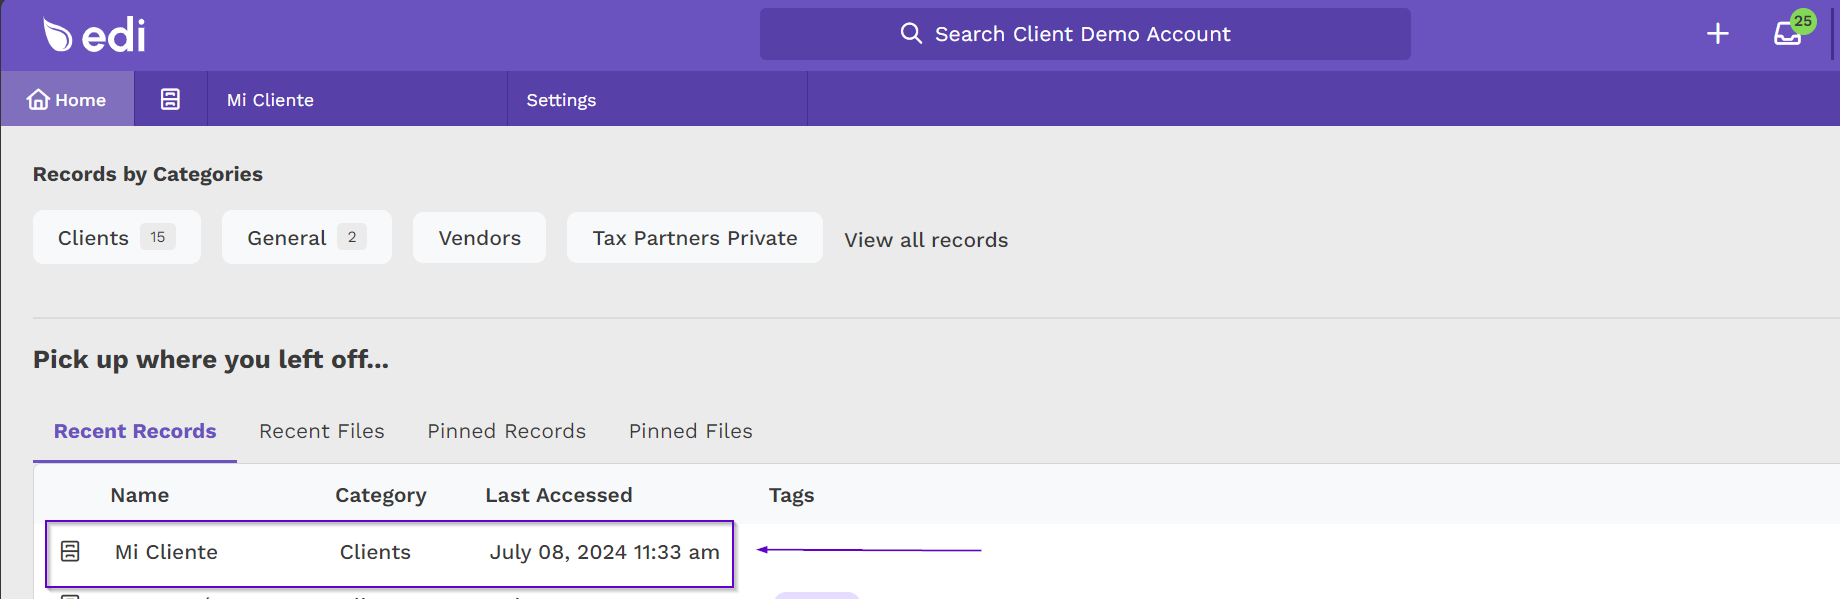Switch to Pinned Records tab
1840x599 pixels.
[x=507, y=431]
